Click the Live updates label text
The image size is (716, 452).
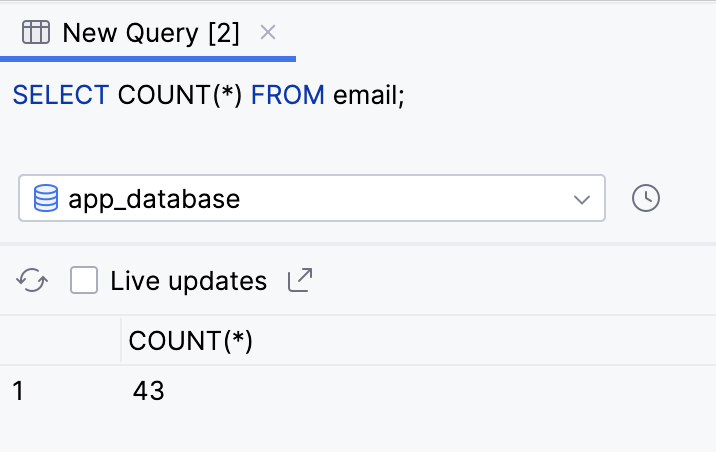coord(189,281)
